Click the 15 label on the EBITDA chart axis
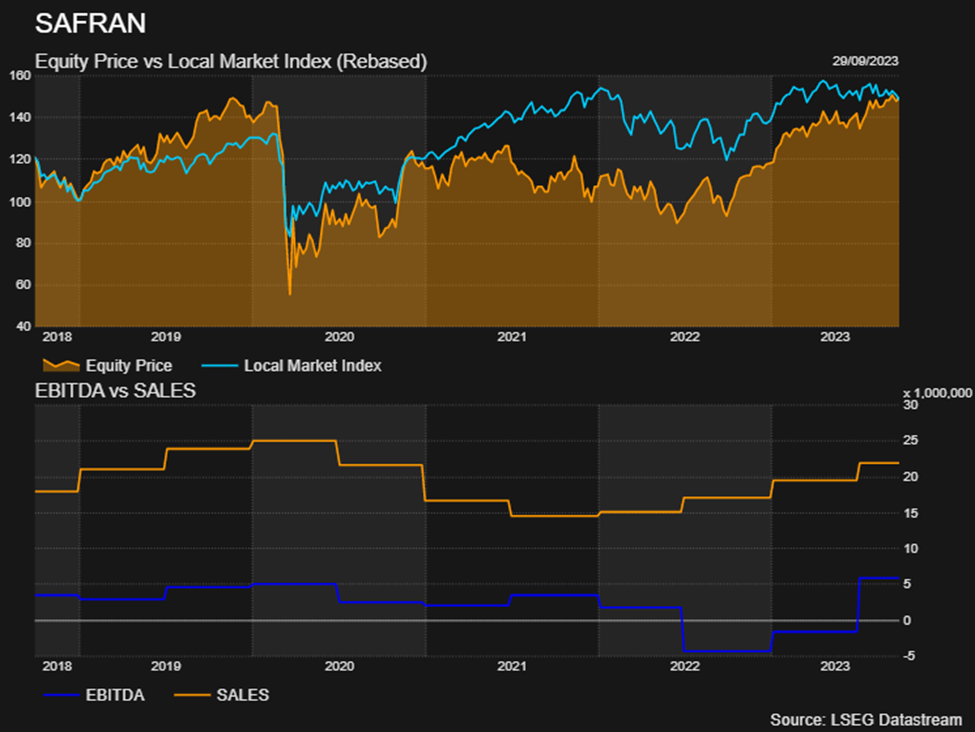975x732 pixels. pos(910,513)
